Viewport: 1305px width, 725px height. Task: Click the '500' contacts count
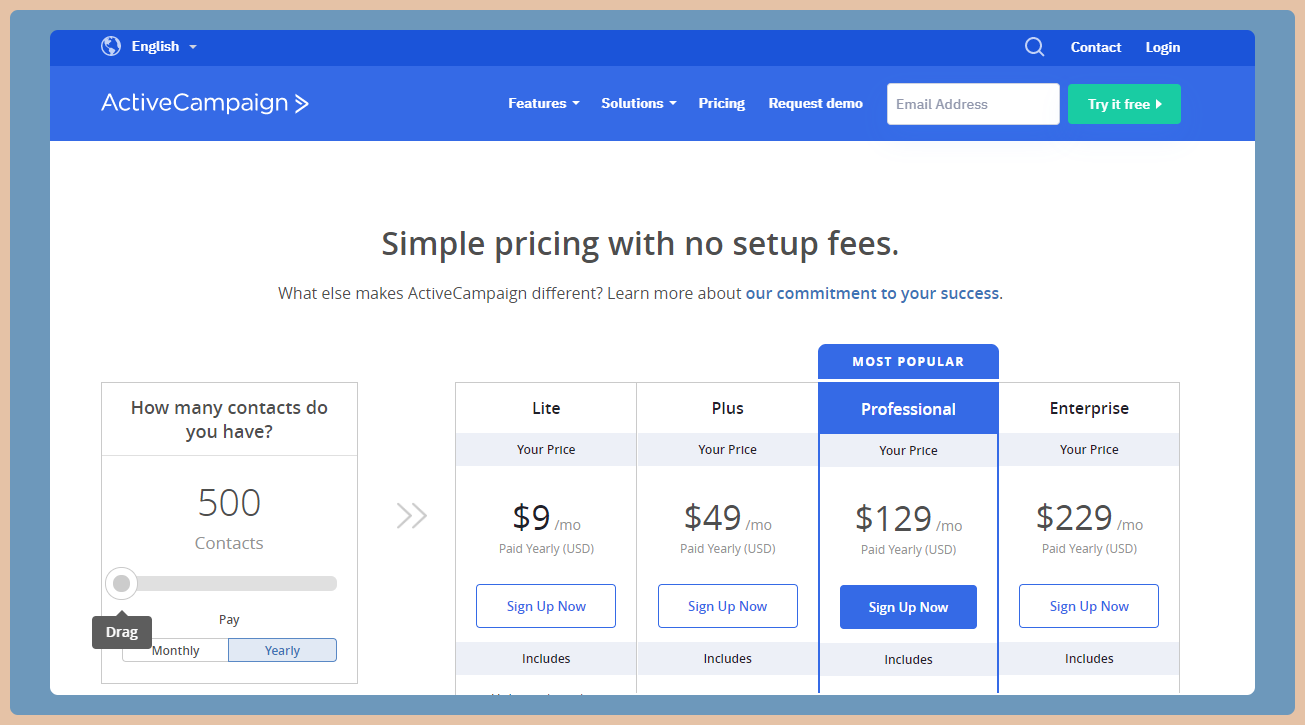229,503
